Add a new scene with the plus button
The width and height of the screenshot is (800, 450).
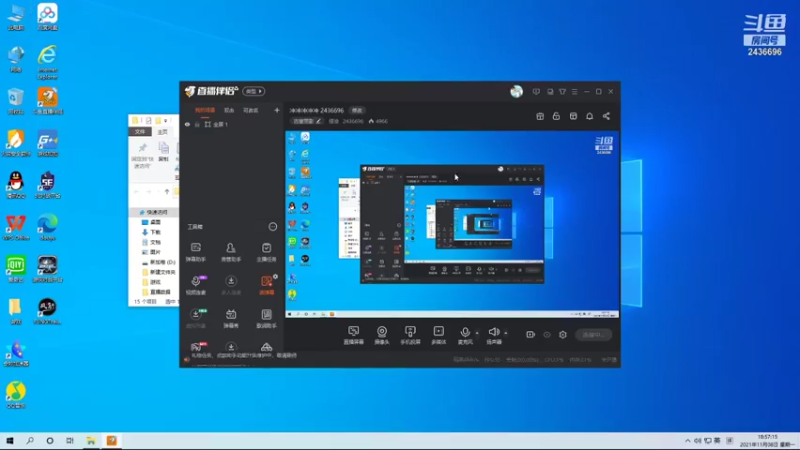(277, 110)
